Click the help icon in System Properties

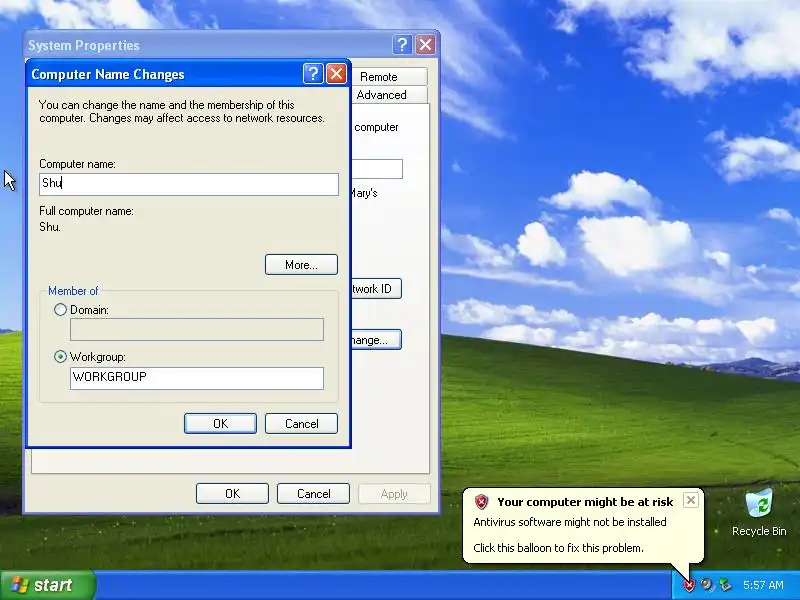coord(402,45)
